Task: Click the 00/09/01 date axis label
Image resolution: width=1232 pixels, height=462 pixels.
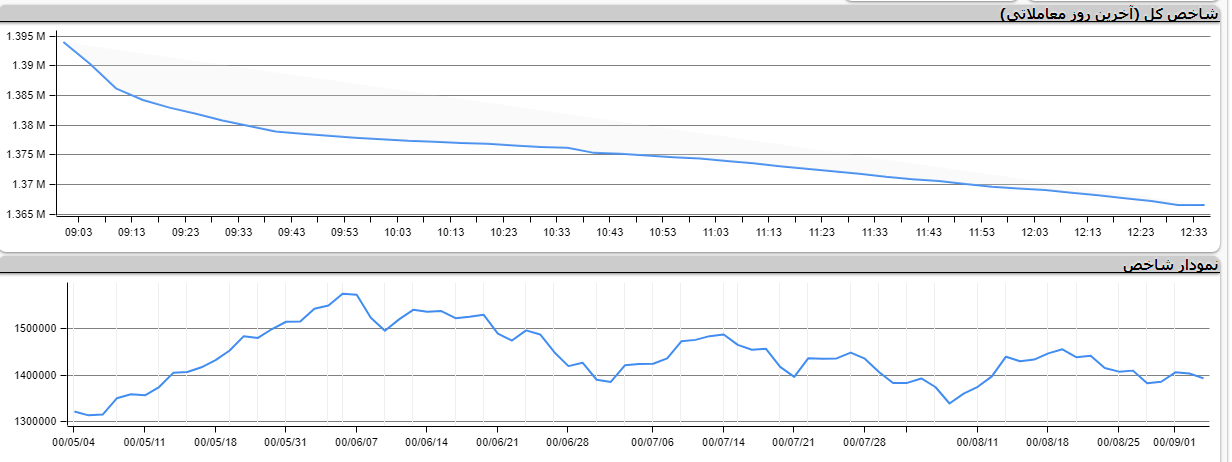Action: tap(1175, 441)
